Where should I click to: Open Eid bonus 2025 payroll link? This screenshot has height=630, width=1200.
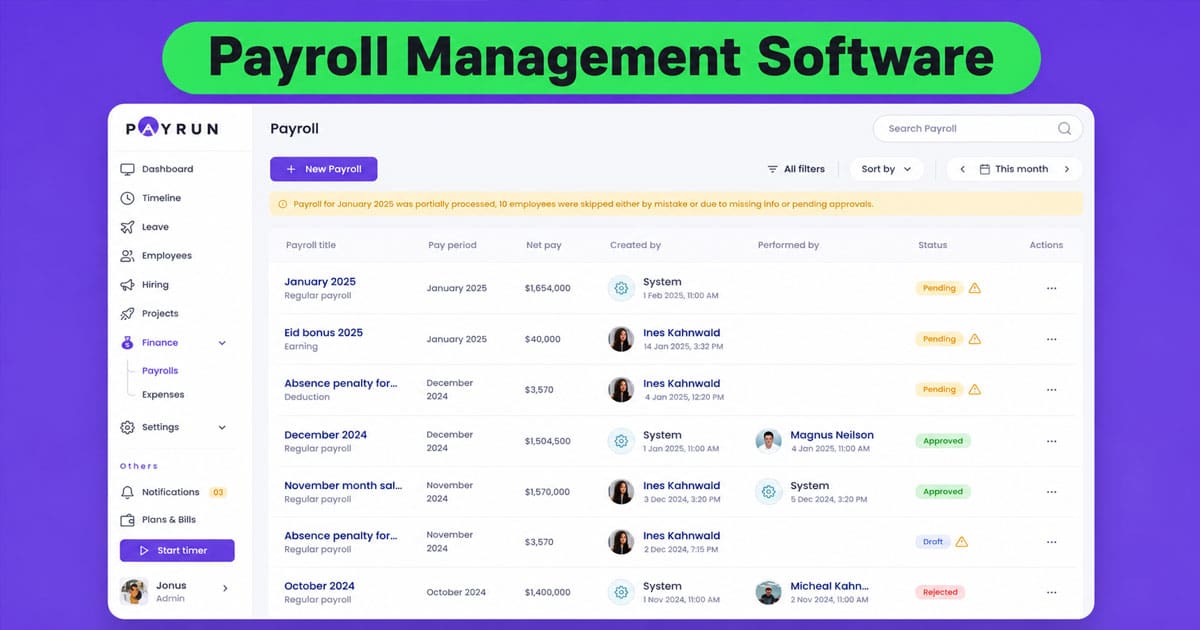[x=324, y=333]
